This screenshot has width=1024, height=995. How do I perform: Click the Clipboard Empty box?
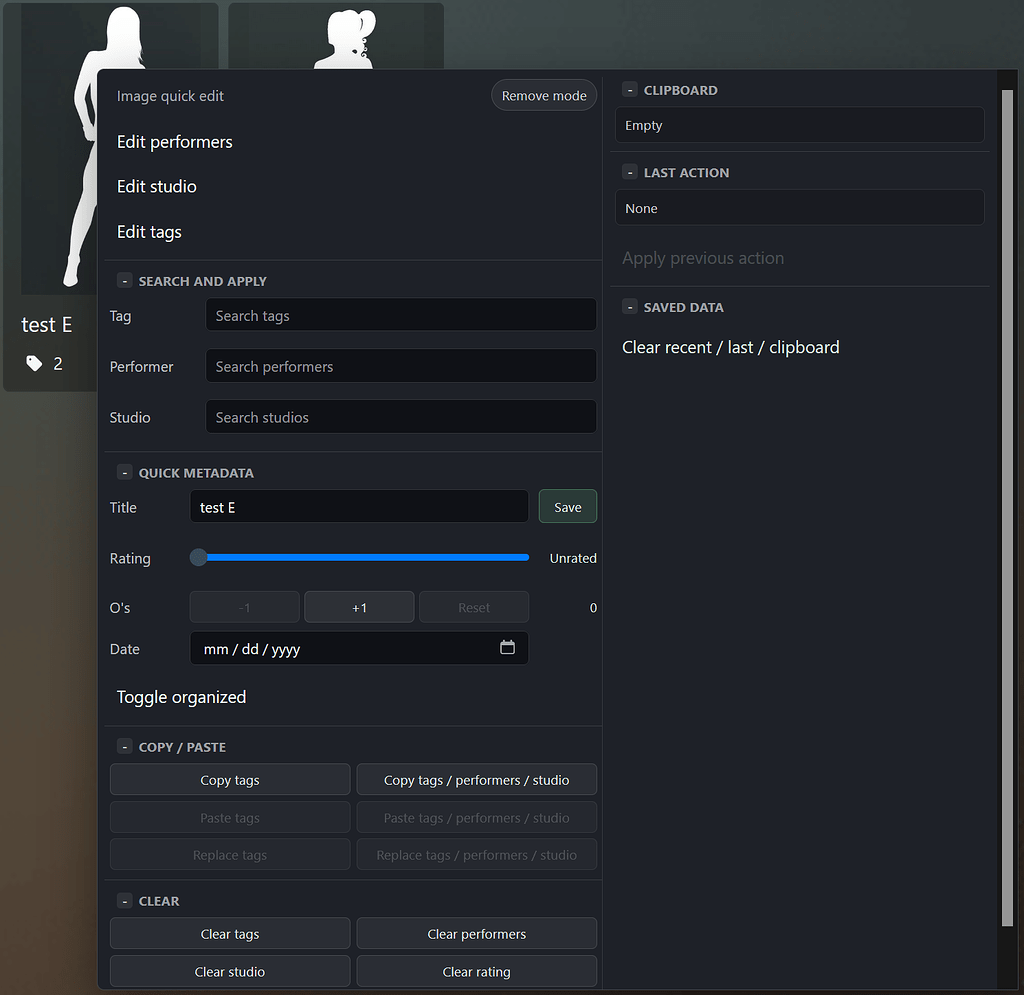pos(799,125)
